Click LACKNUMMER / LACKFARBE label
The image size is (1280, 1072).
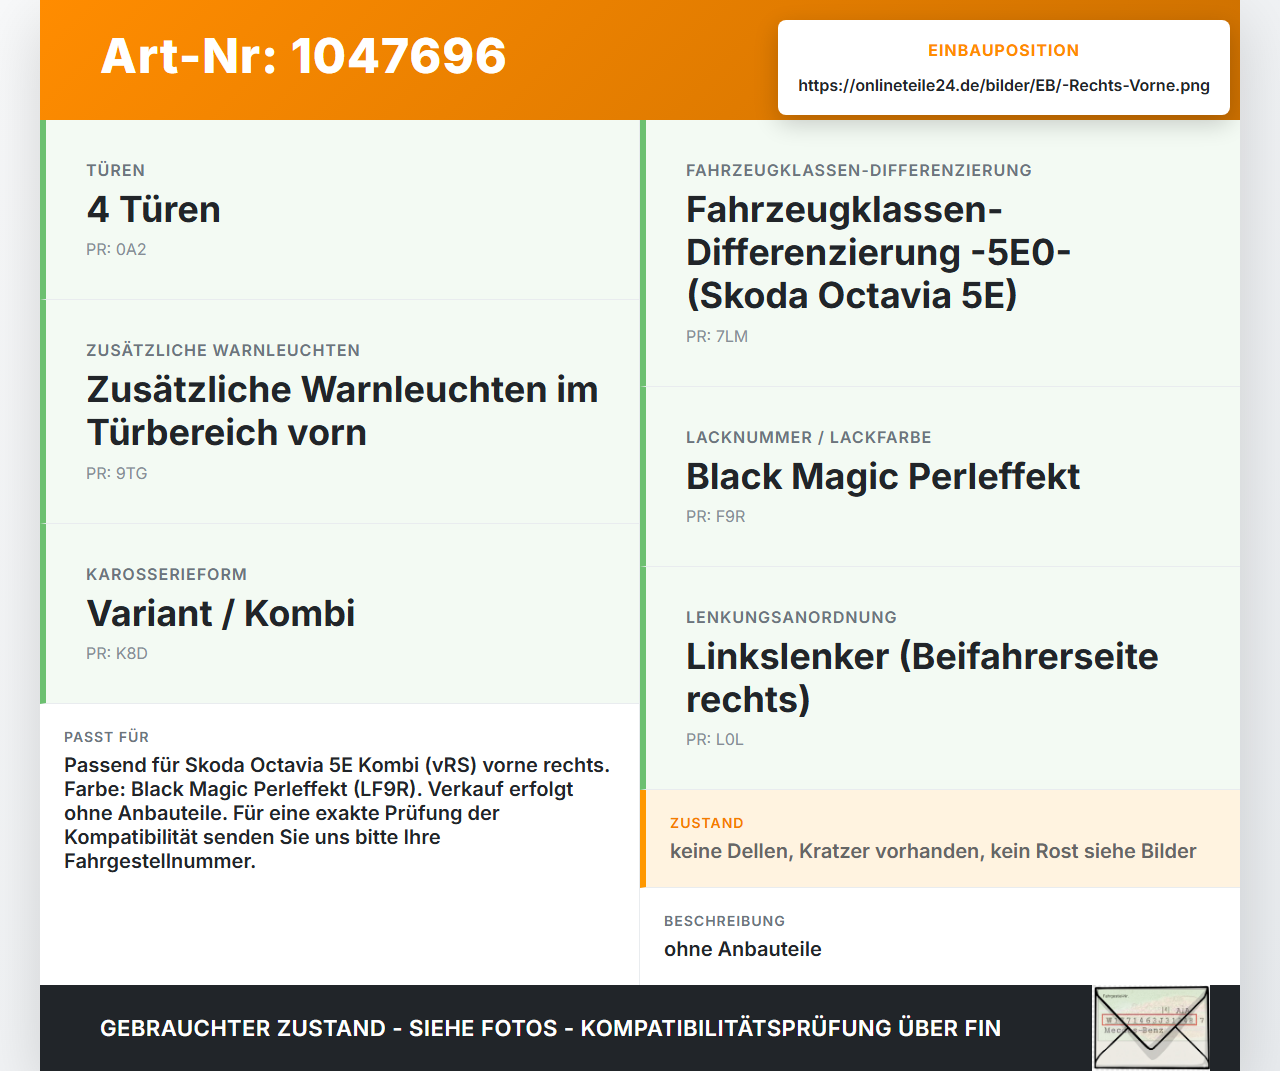pyautogui.click(x=809, y=437)
